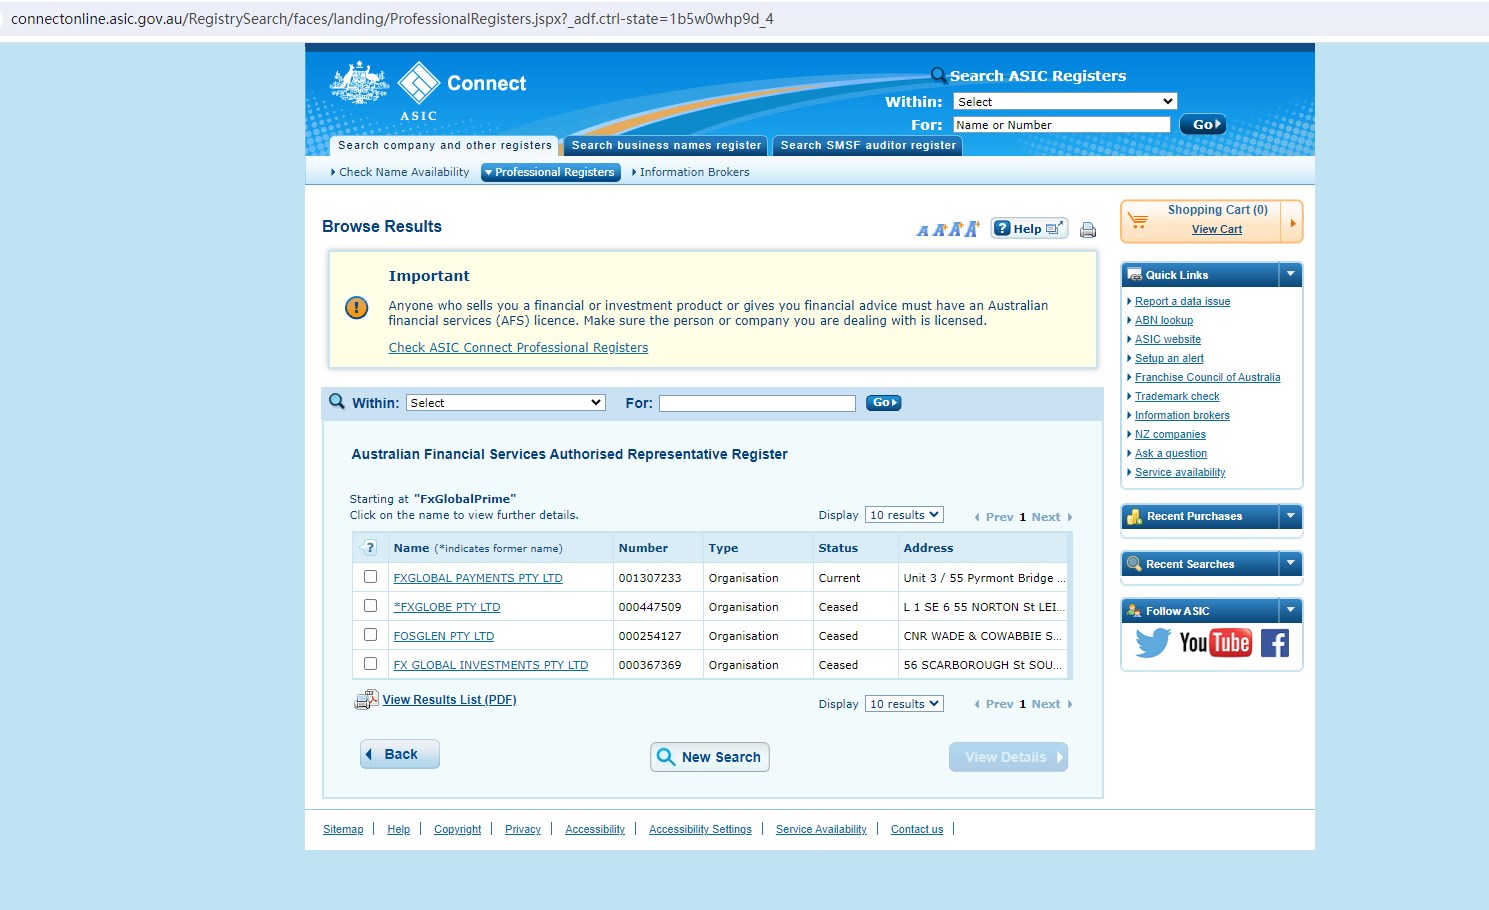This screenshot has height=910, width=1489.
Task: Open the Ask a question link
Action: click(x=1171, y=453)
